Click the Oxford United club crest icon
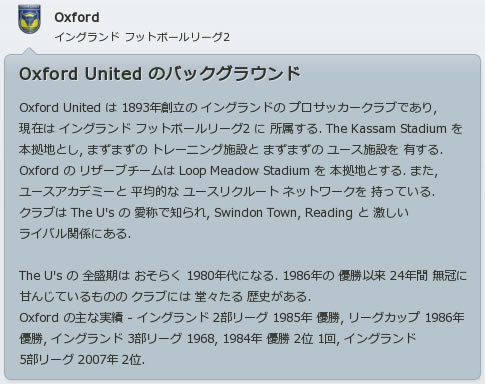This screenshot has height=384, width=485. 29,19
